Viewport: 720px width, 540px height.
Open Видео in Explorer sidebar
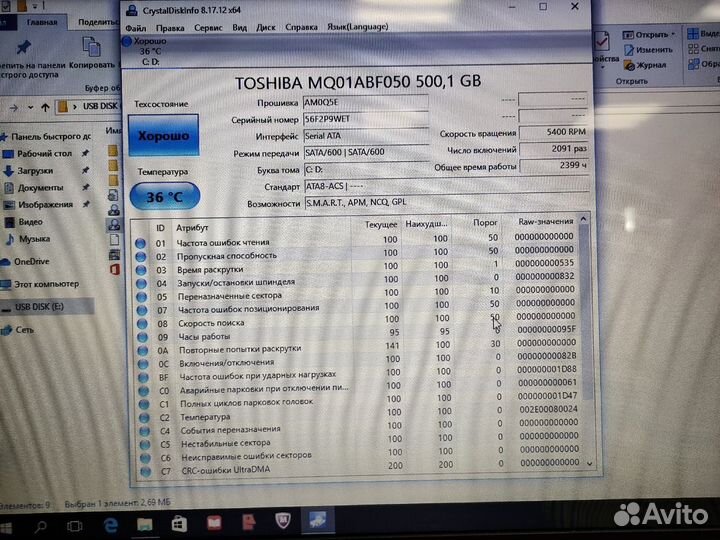[x=30, y=222]
